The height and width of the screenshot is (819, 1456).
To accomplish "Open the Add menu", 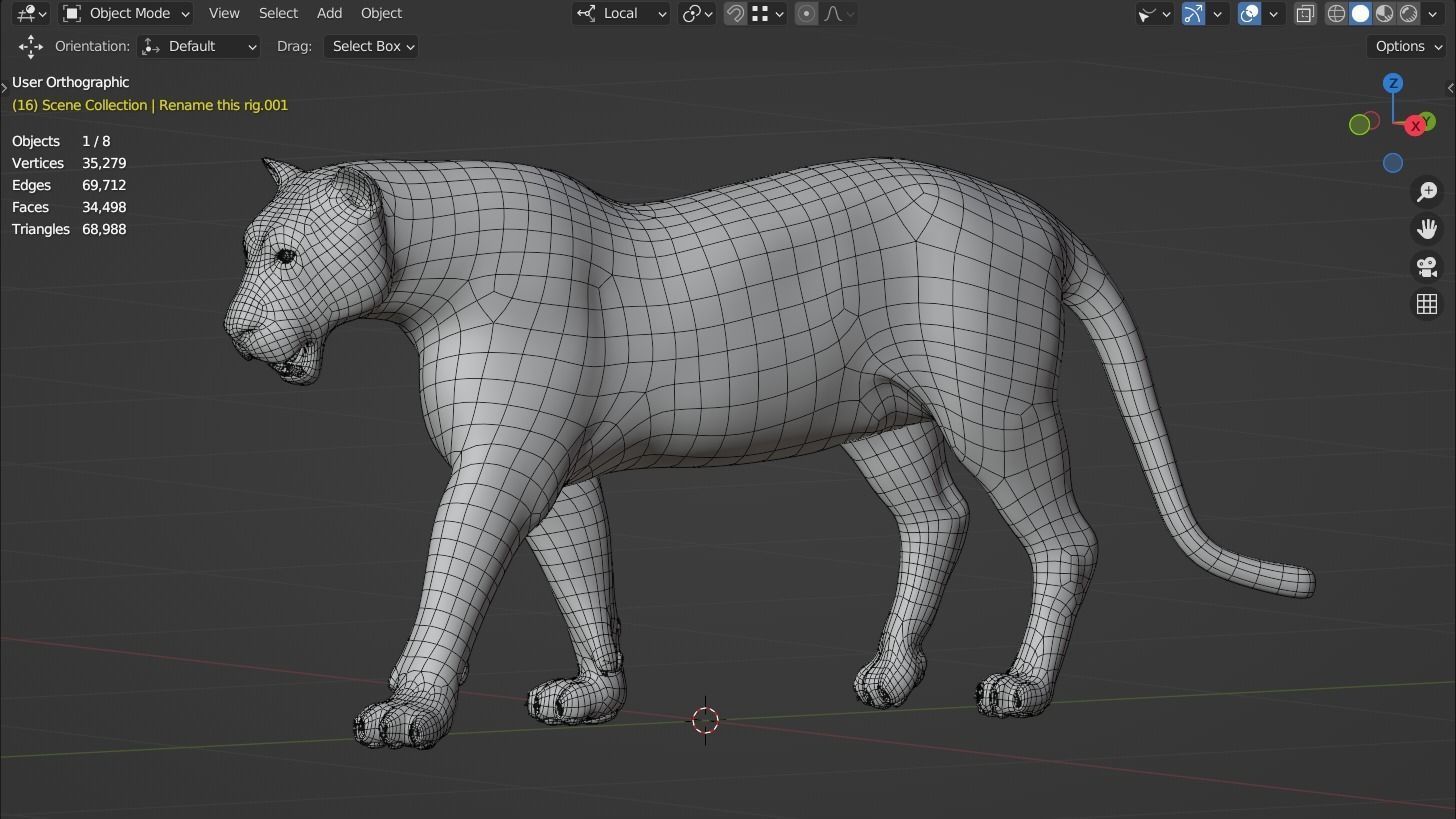I will click(x=329, y=13).
